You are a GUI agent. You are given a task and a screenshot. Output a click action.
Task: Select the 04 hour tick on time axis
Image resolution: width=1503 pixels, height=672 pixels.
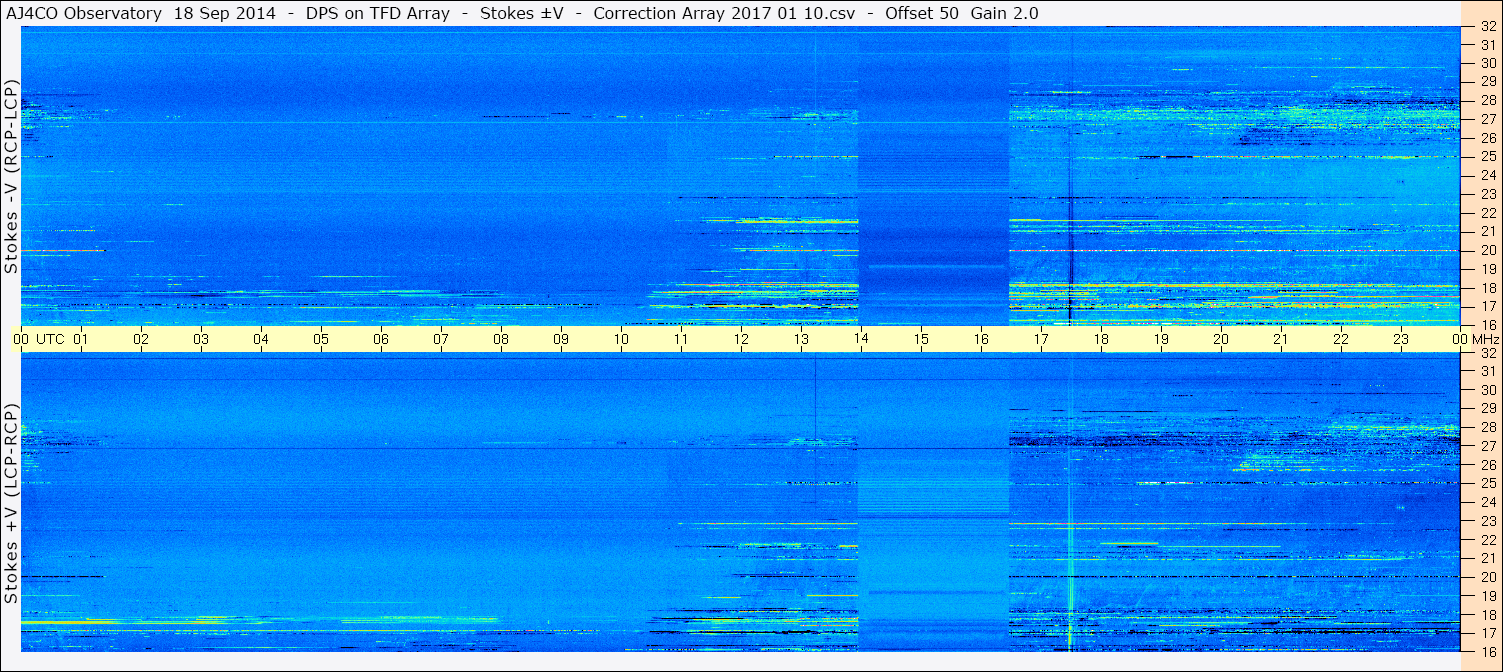click(261, 339)
